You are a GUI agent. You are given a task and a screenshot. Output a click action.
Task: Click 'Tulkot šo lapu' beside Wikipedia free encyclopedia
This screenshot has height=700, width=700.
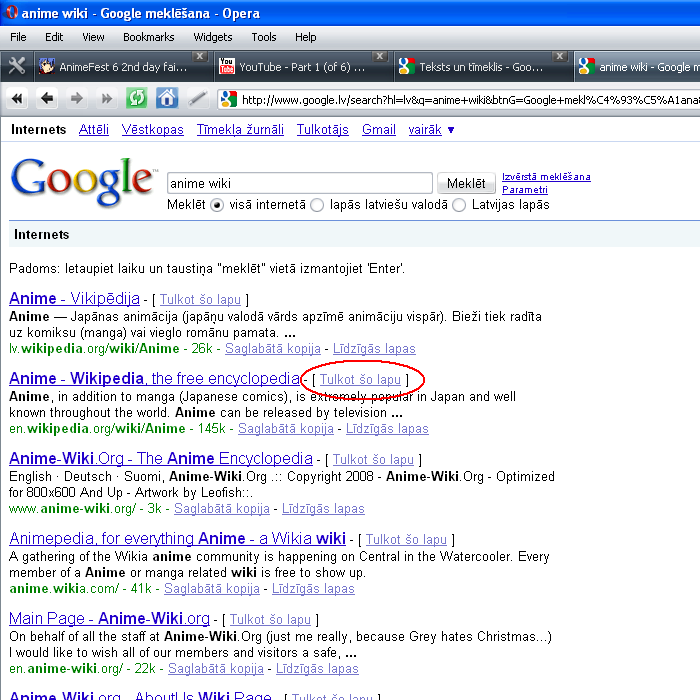pyautogui.click(x=360, y=379)
